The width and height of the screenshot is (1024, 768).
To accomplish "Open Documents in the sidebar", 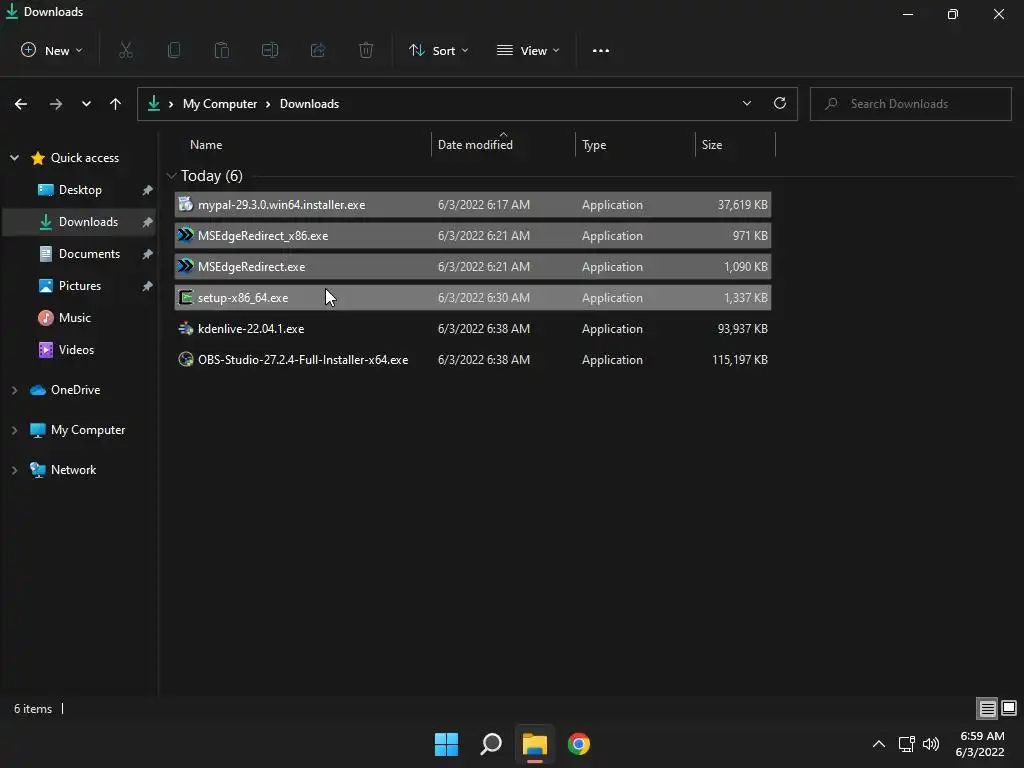I will [x=80, y=253].
